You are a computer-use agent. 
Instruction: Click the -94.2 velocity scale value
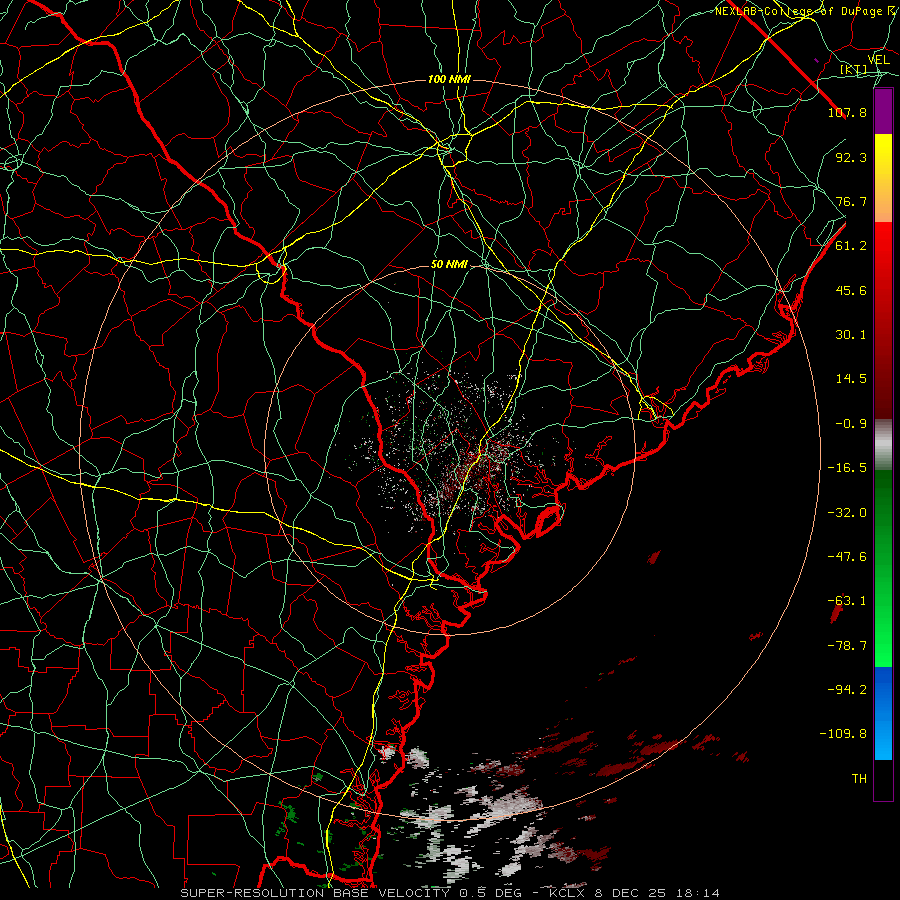coord(847,690)
